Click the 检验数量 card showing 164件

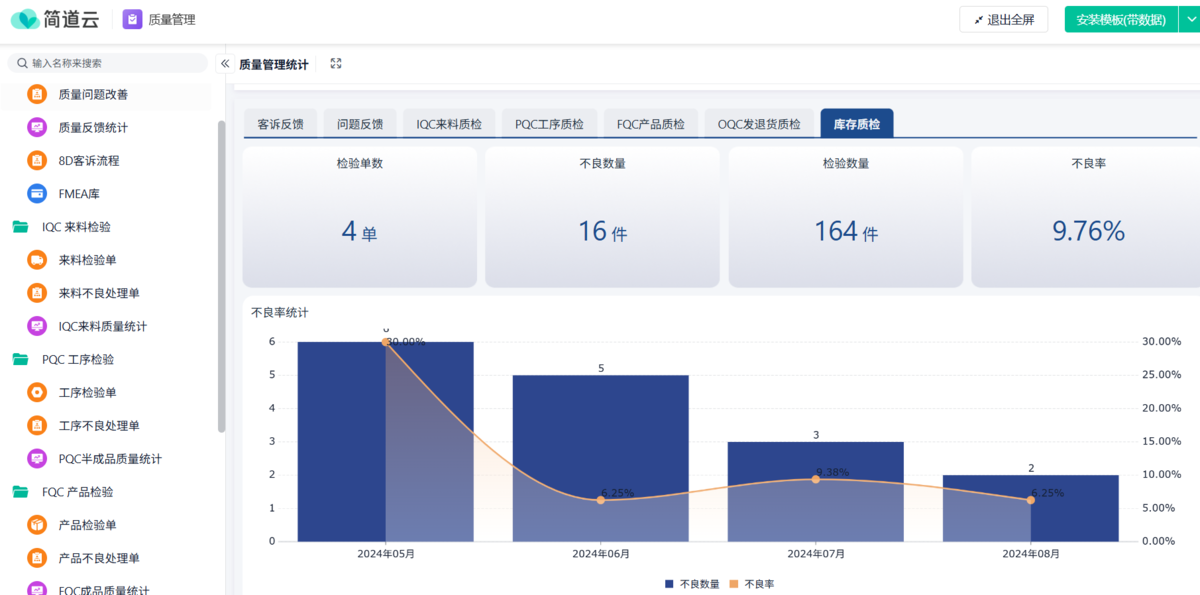coord(846,217)
